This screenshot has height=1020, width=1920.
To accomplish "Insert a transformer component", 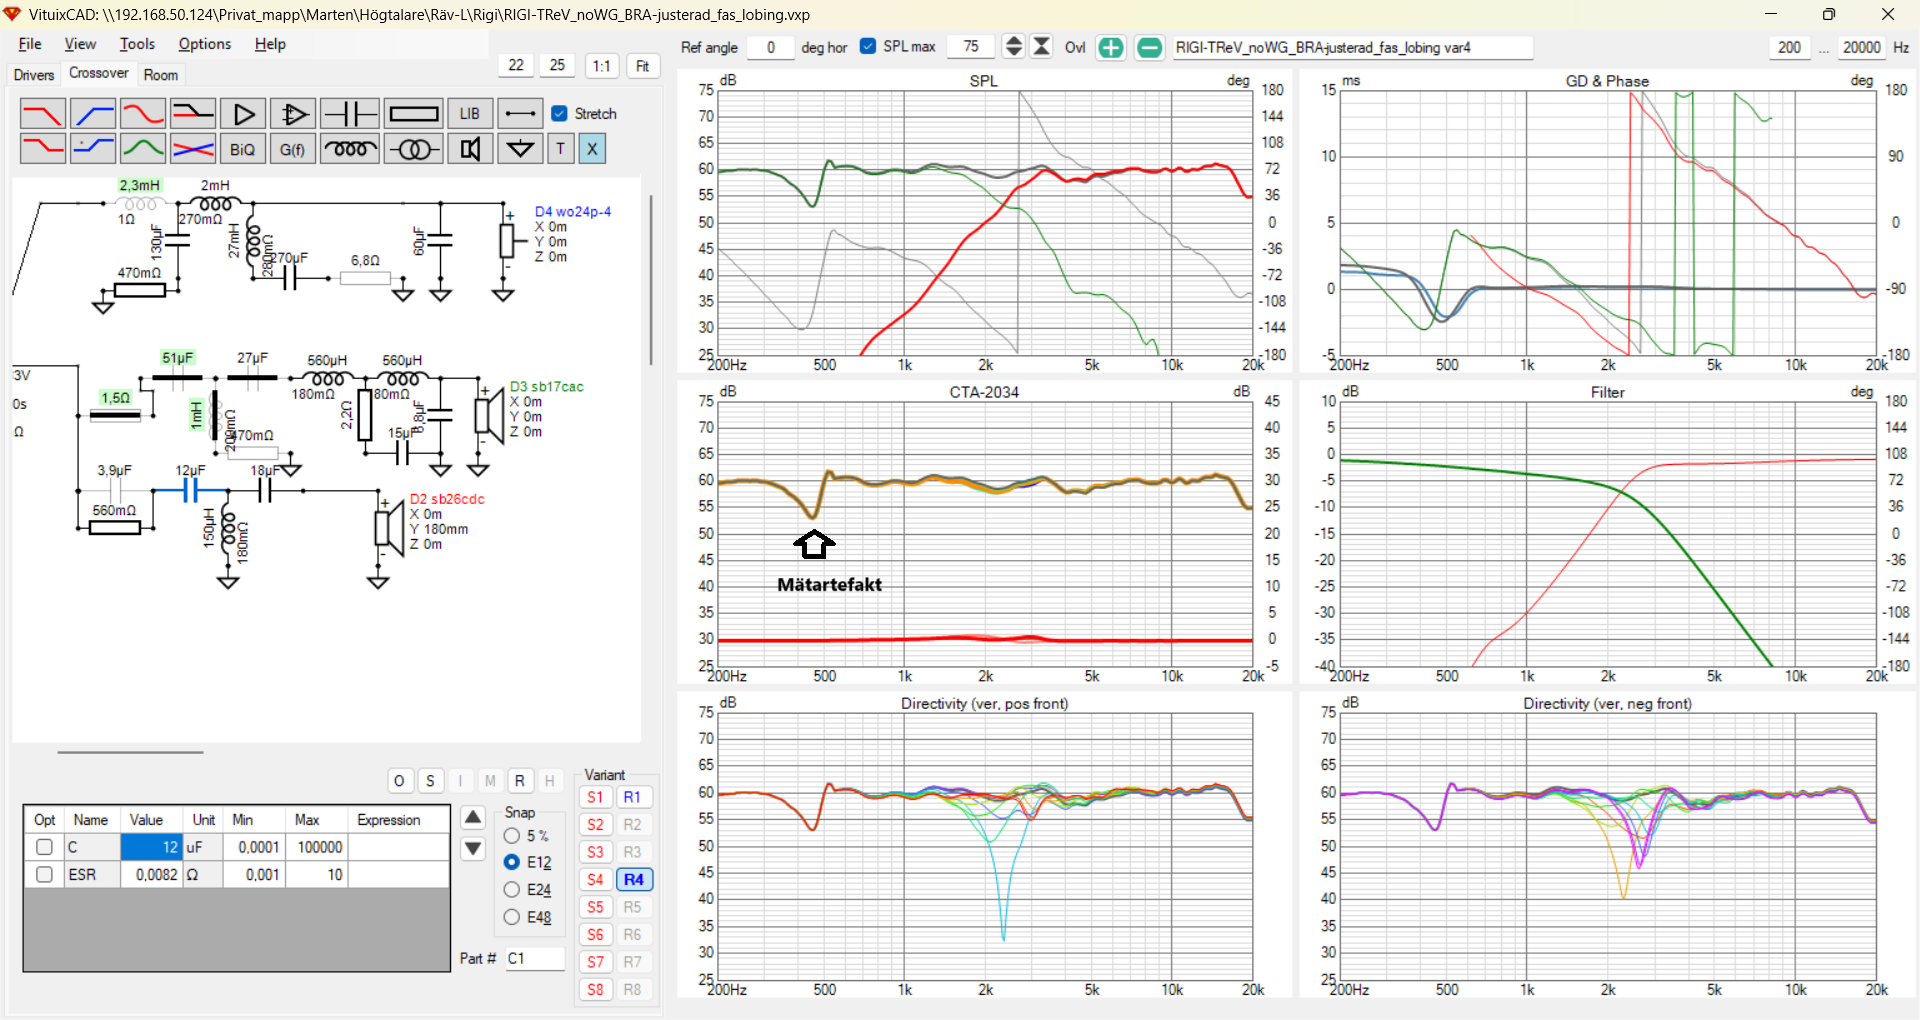I will click(x=413, y=149).
